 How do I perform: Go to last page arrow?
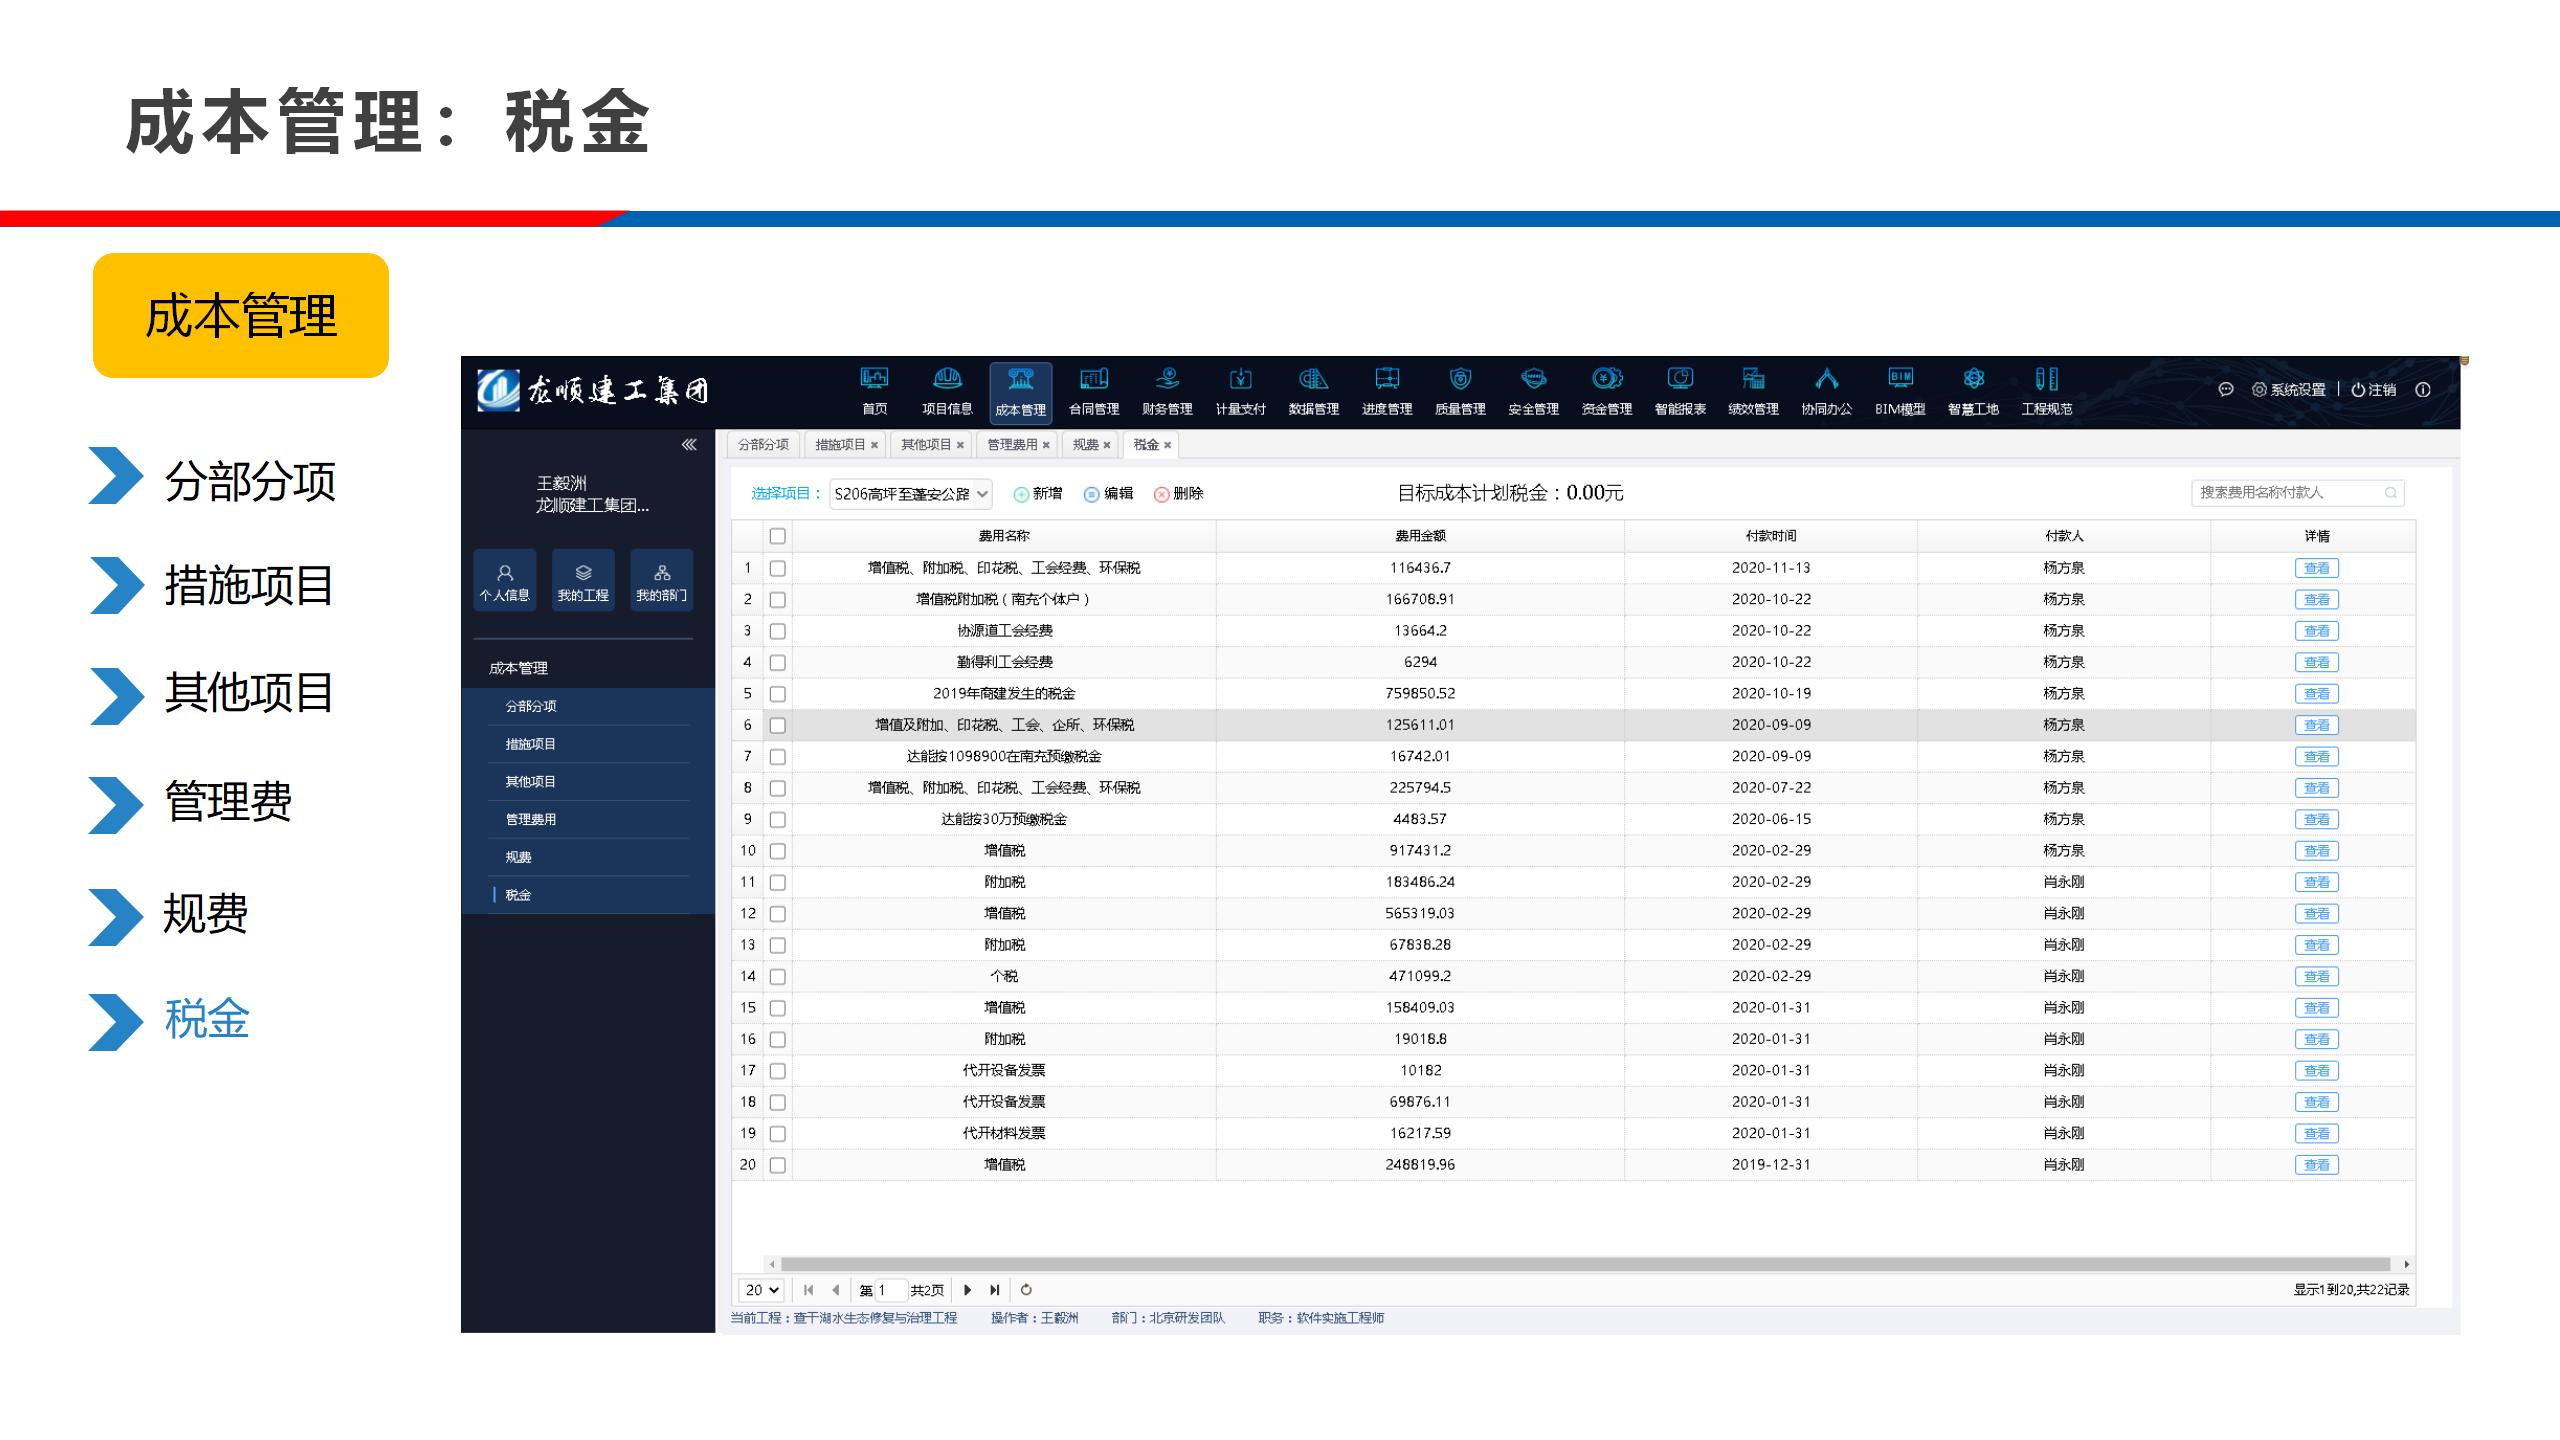click(x=995, y=1290)
